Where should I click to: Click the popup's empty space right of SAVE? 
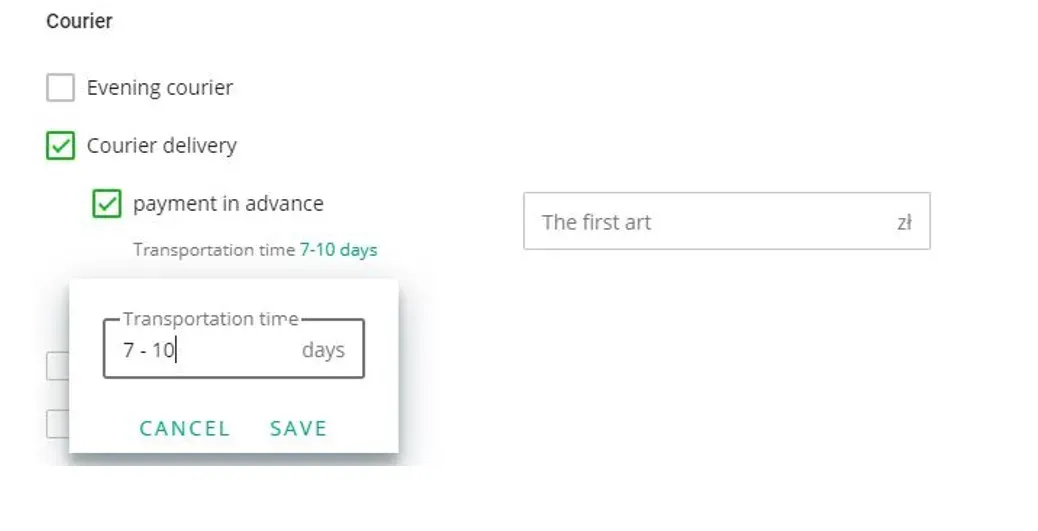(363, 428)
